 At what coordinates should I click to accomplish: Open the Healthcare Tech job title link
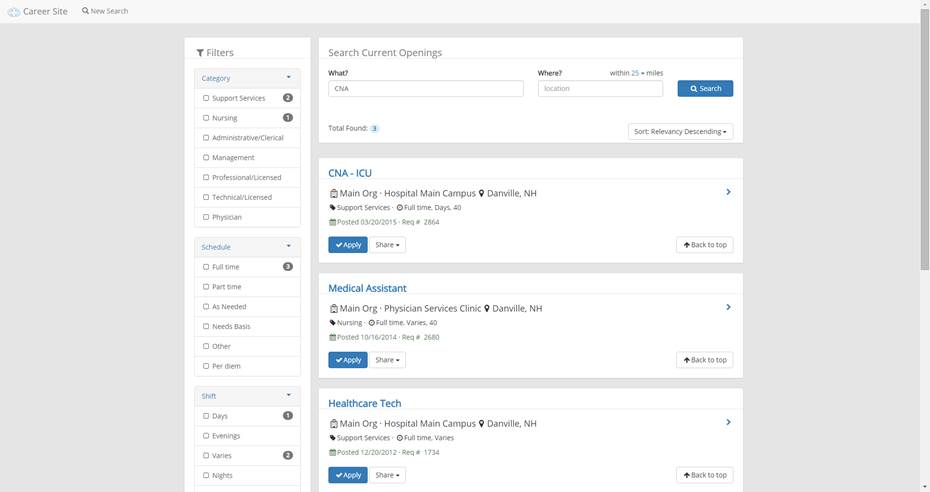tap(365, 403)
